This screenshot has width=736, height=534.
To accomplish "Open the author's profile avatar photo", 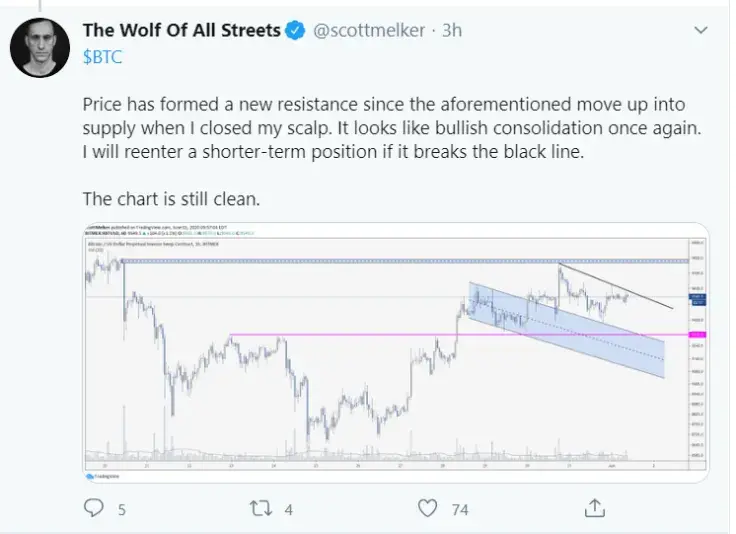I will click(x=39, y=47).
